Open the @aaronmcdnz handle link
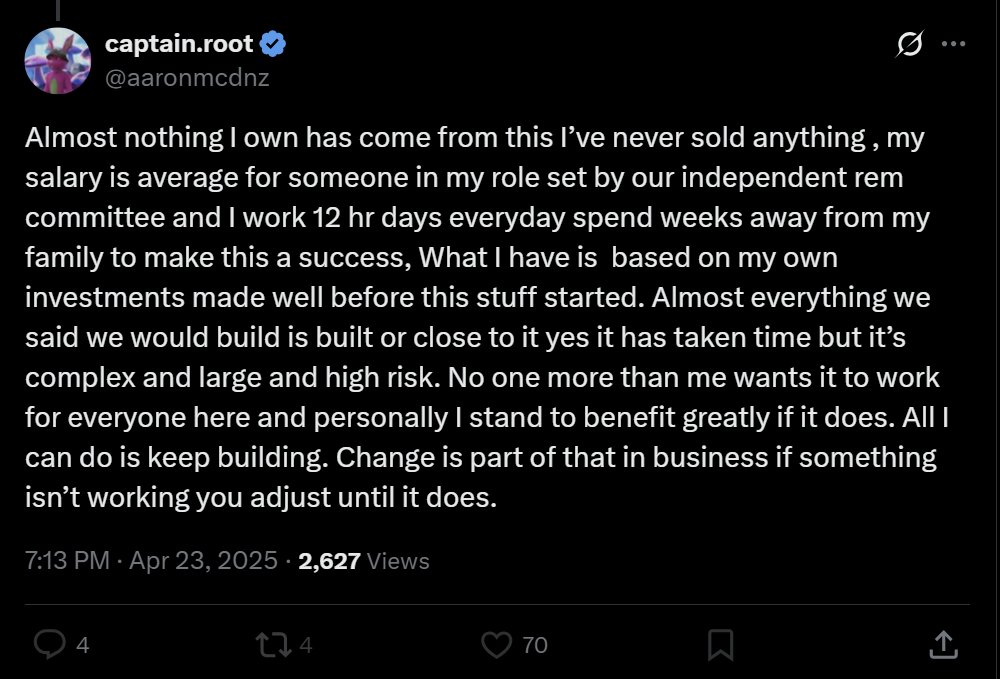This screenshot has width=1000, height=679. point(187,76)
